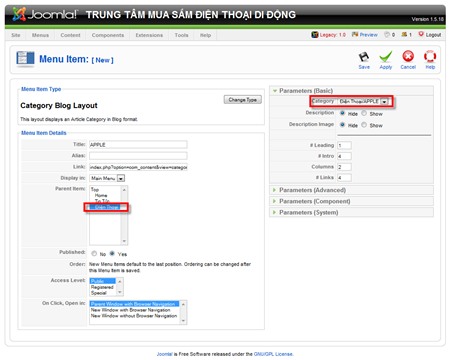Viewport: 450px width, 360px height.
Task: Open the Menus menu
Action: tap(40, 35)
